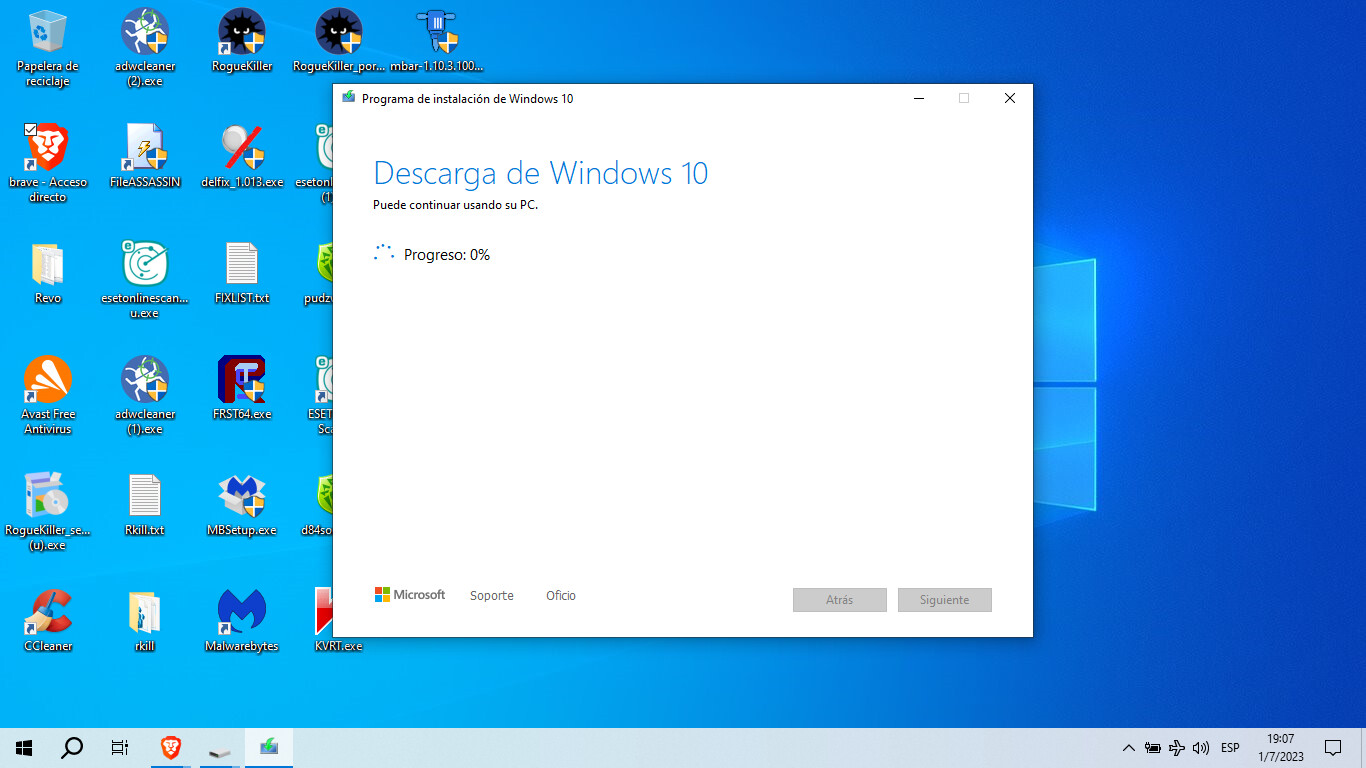Select the Malwarebytes shortcut icon
This screenshot has width=1366, height=768.
242,621
